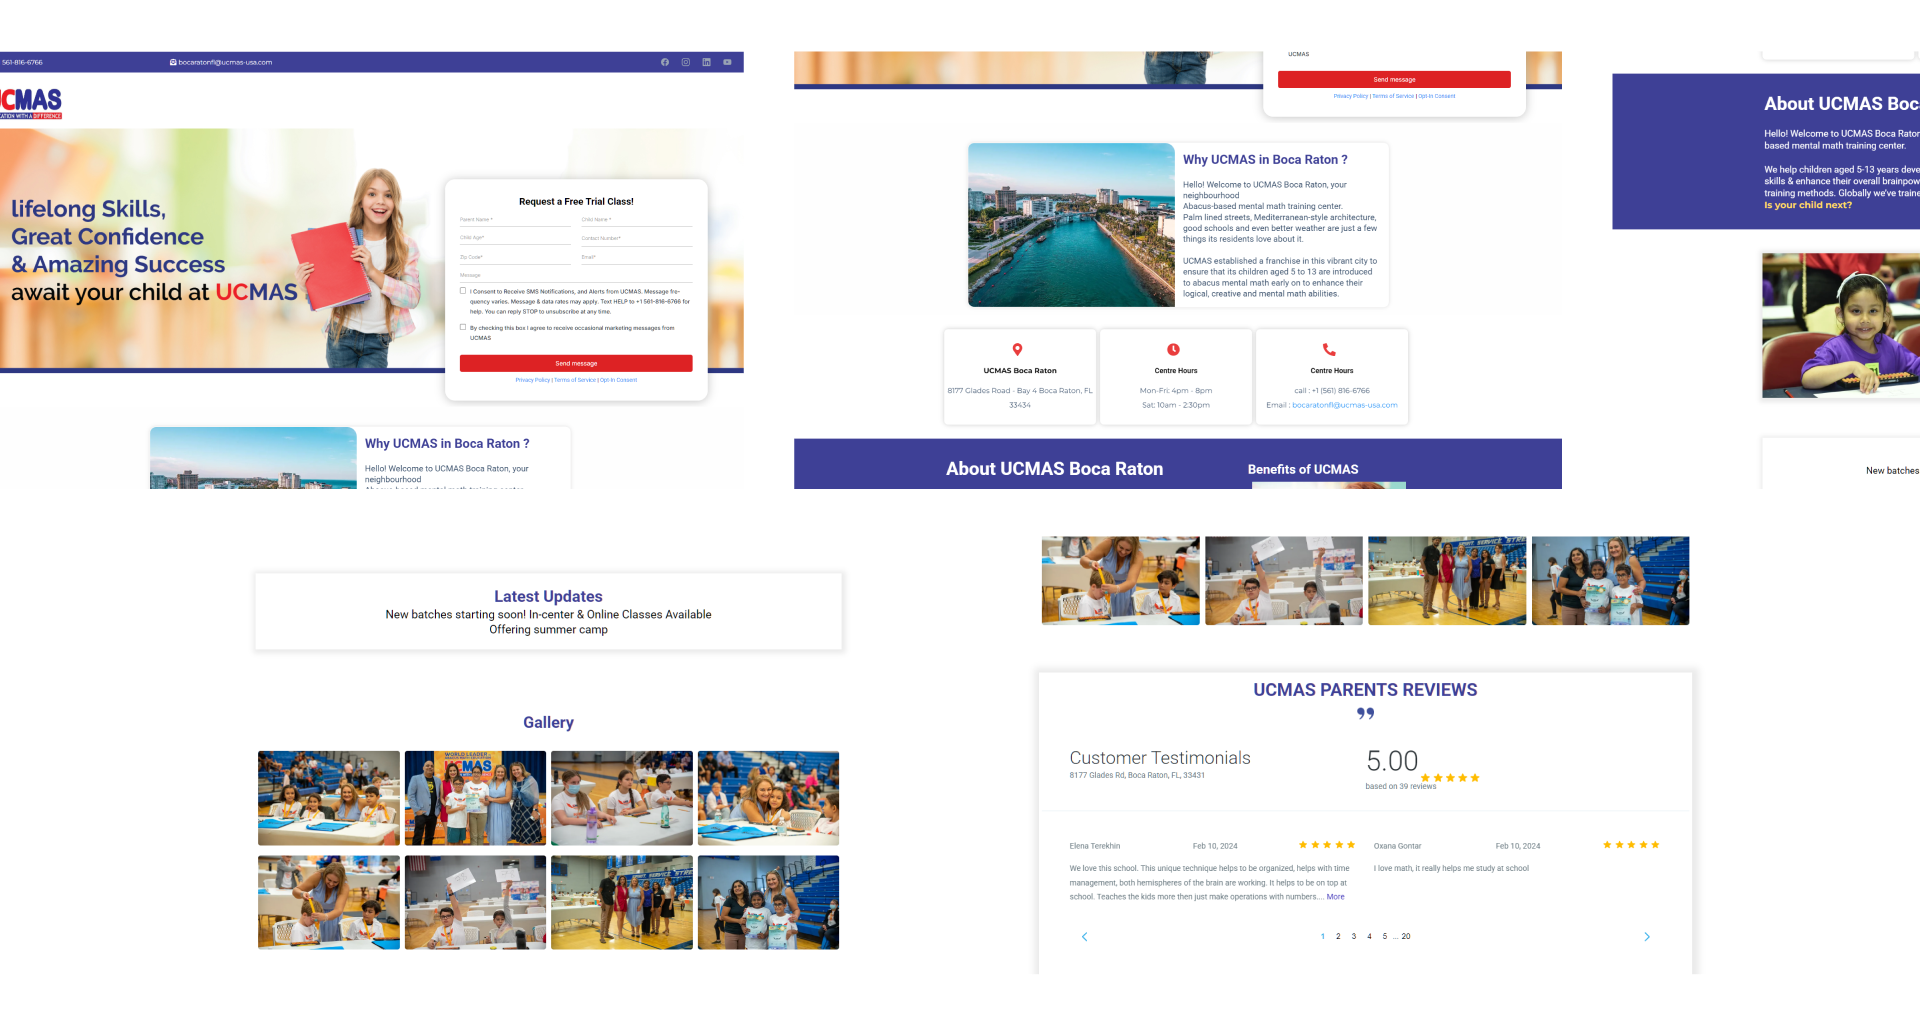Click the envelope icon beside the header email
Viewport: 1920px width, 1026px height.
pyautogui.click(x=173, y=62)
